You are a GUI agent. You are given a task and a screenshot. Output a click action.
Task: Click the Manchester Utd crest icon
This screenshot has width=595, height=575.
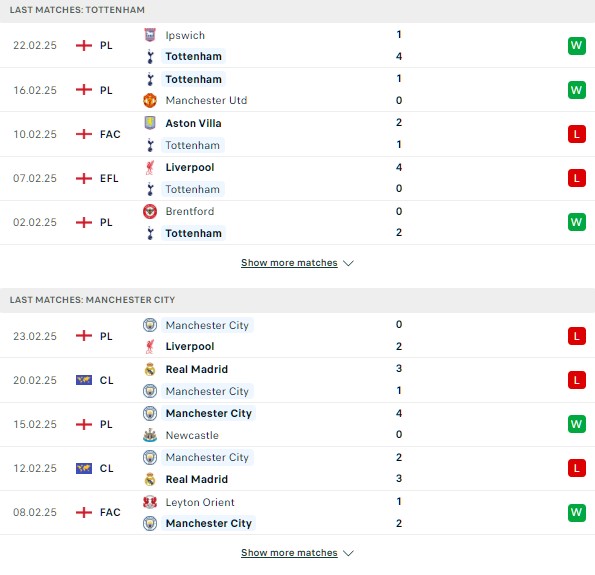(150, 100)
